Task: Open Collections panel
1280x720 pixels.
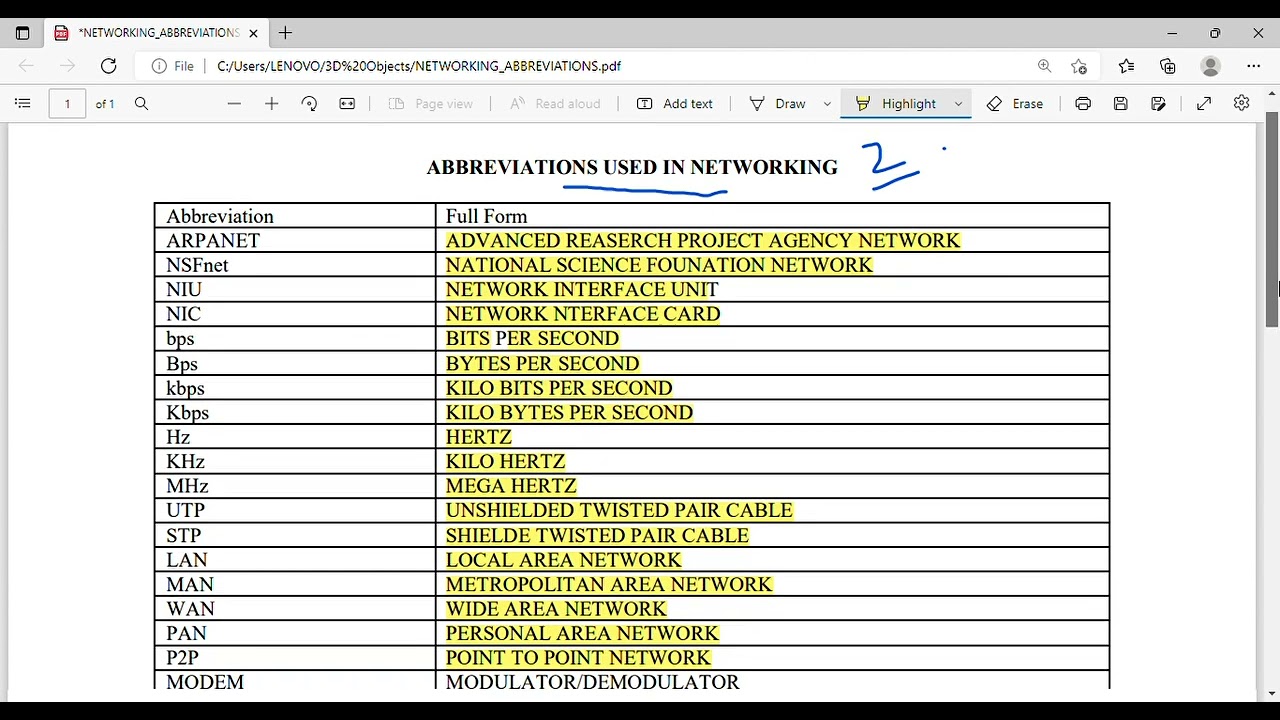Action: [x=1167, y=66]
